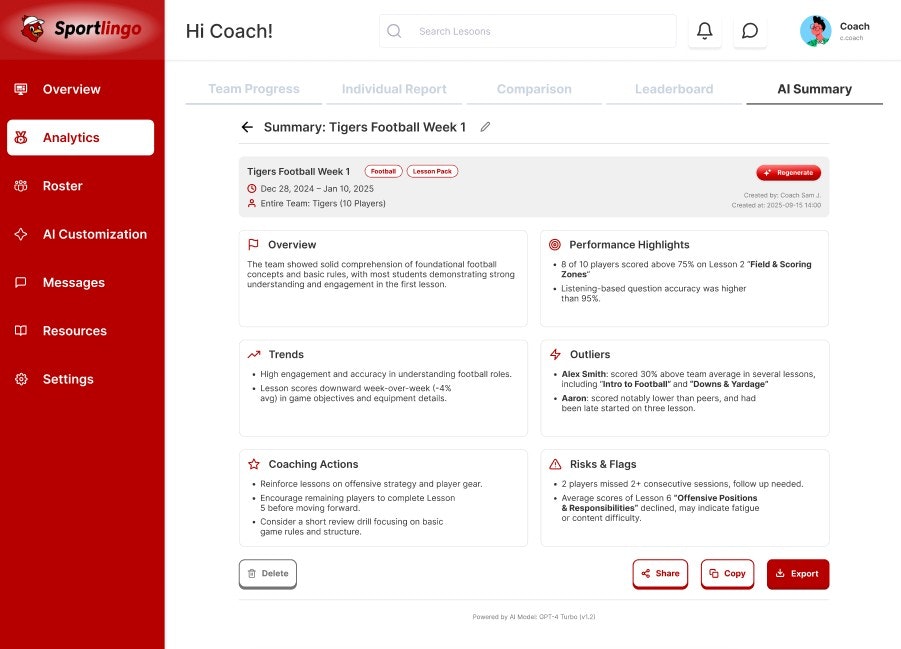The height and width of the screenshot is (649, 901).
Task: Switch to Comparison tab
Action: (534, 89)
